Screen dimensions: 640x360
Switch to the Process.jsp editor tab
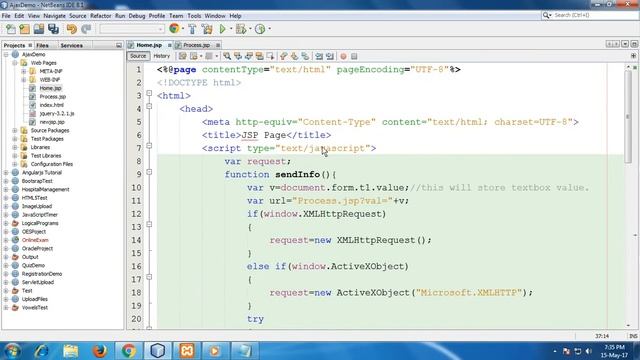point(196,45)
